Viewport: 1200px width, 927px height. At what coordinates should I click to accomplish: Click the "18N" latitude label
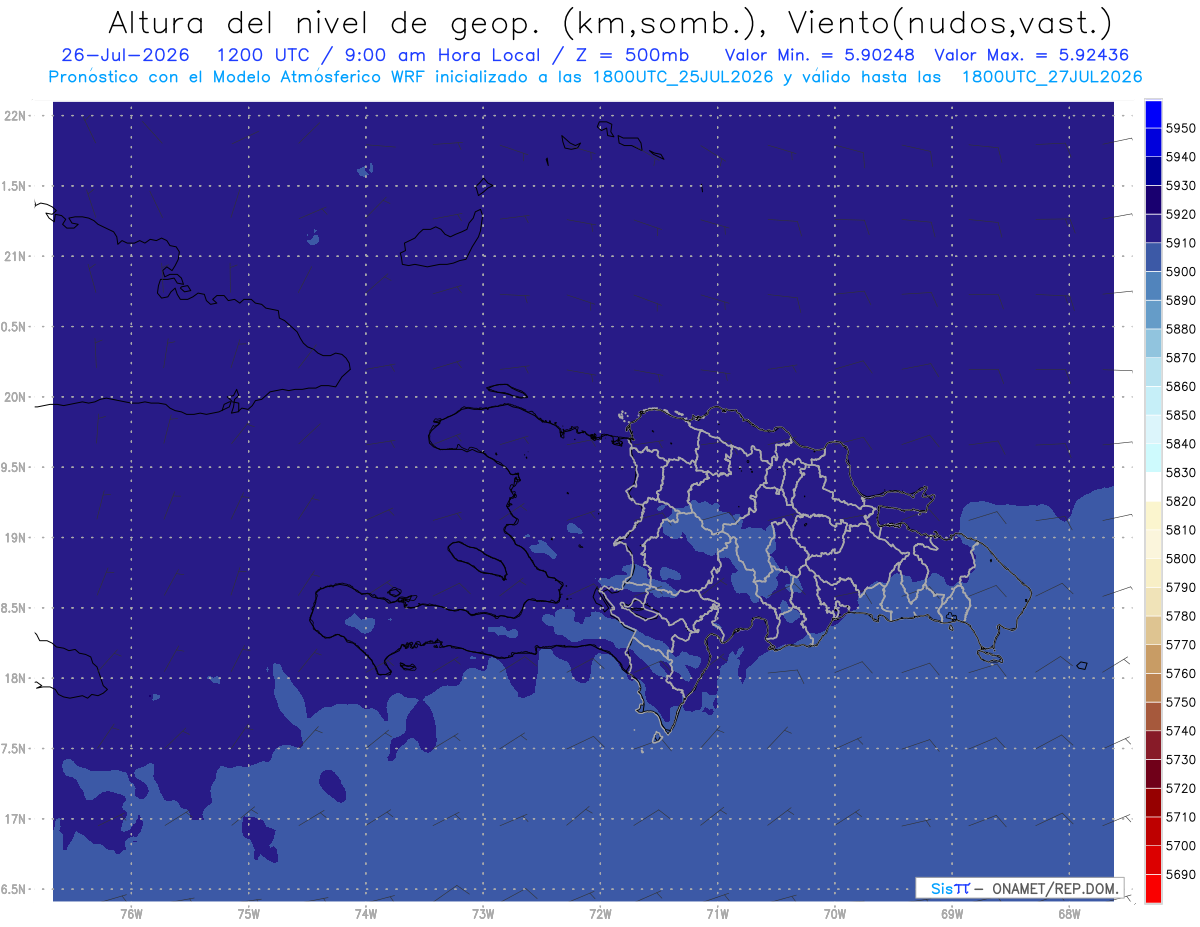tap(14, 678)
